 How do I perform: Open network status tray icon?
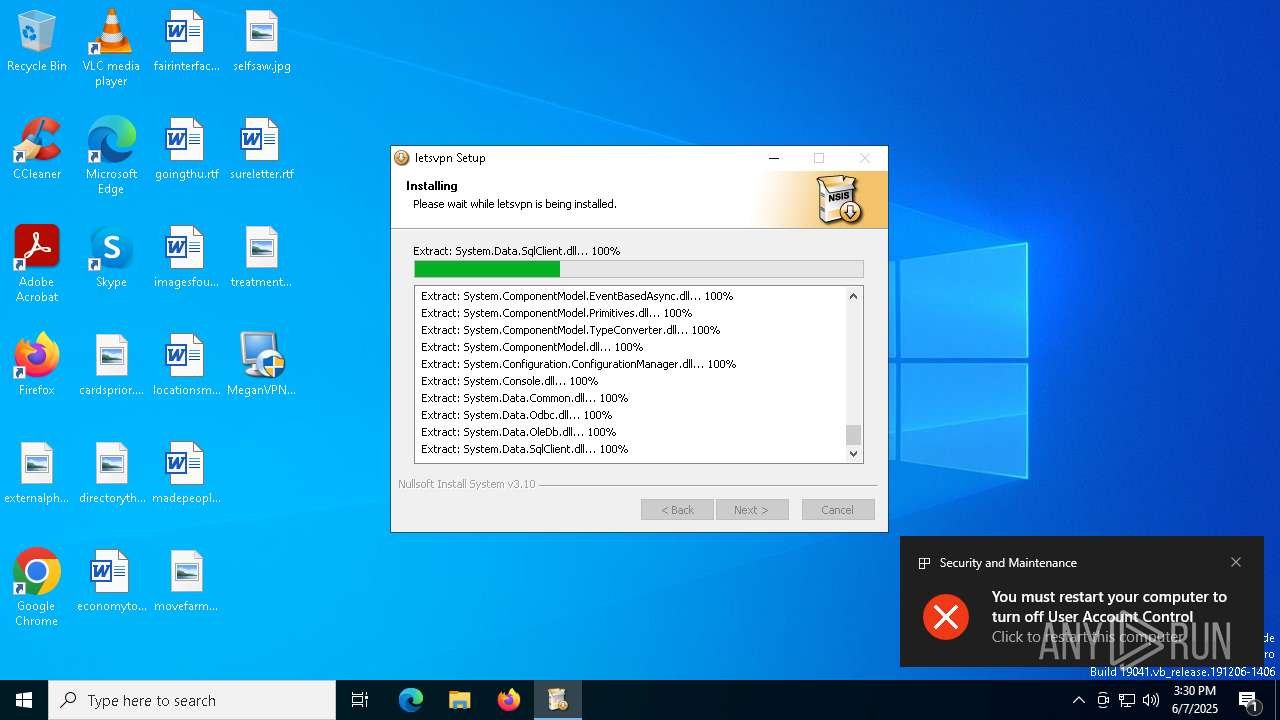point(1127,700)
